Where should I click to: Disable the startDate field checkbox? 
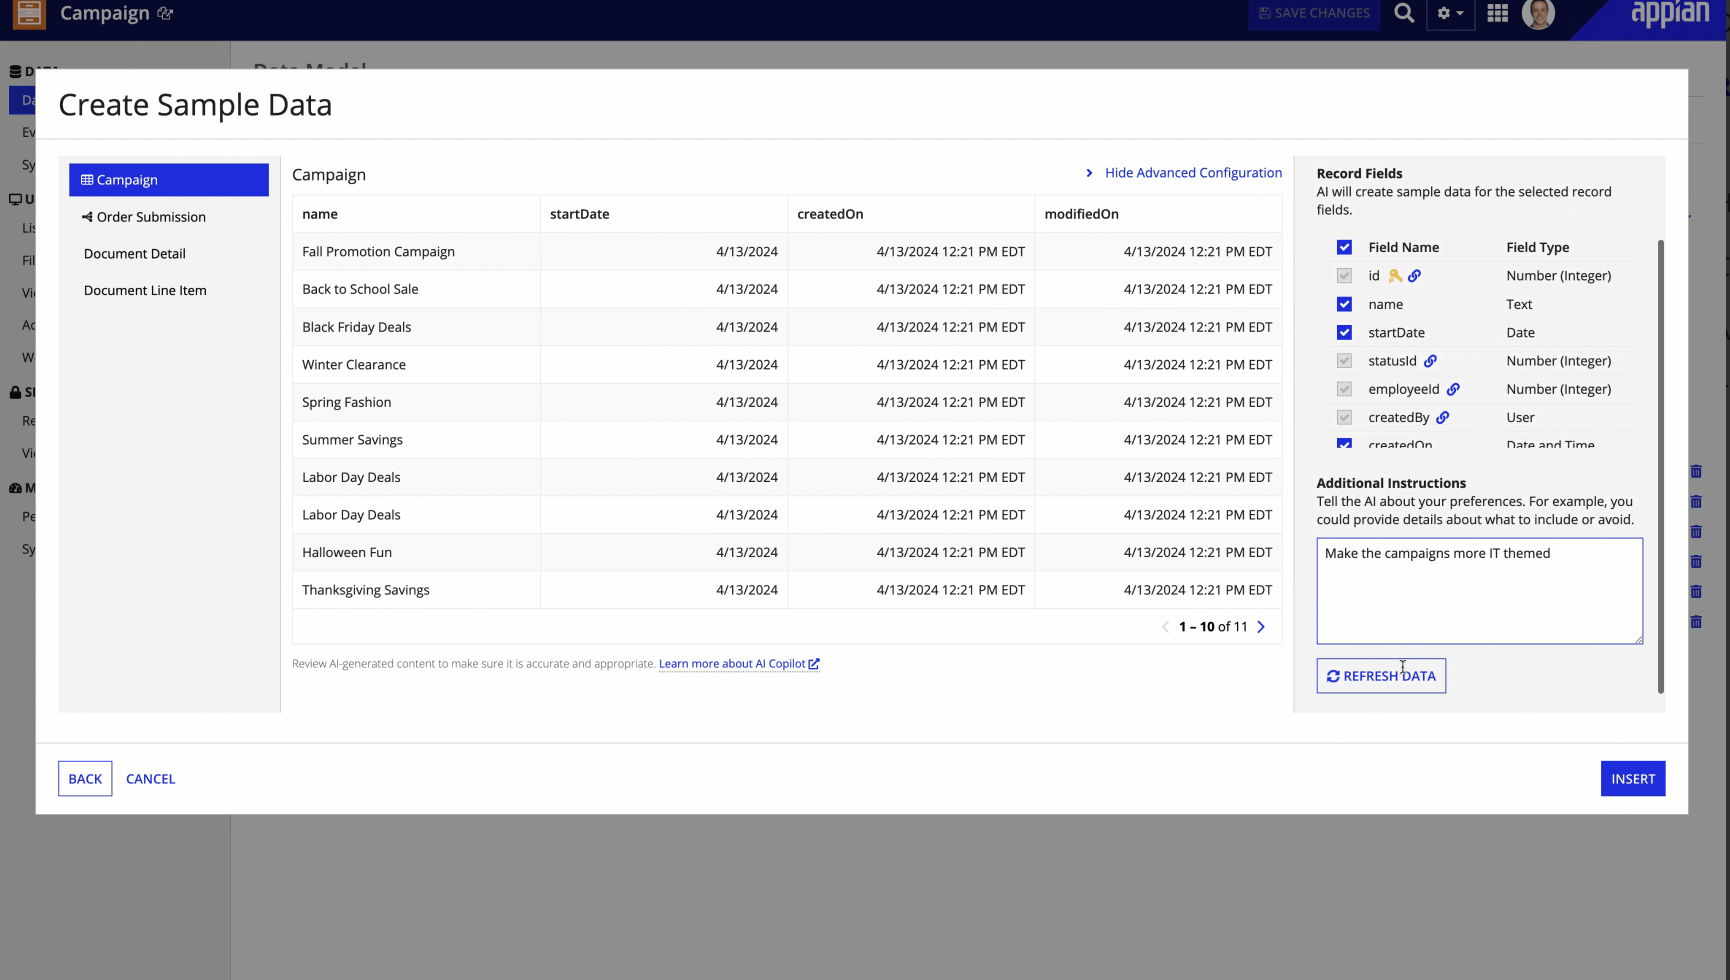pyautogui.click(x=1344, y=332)
